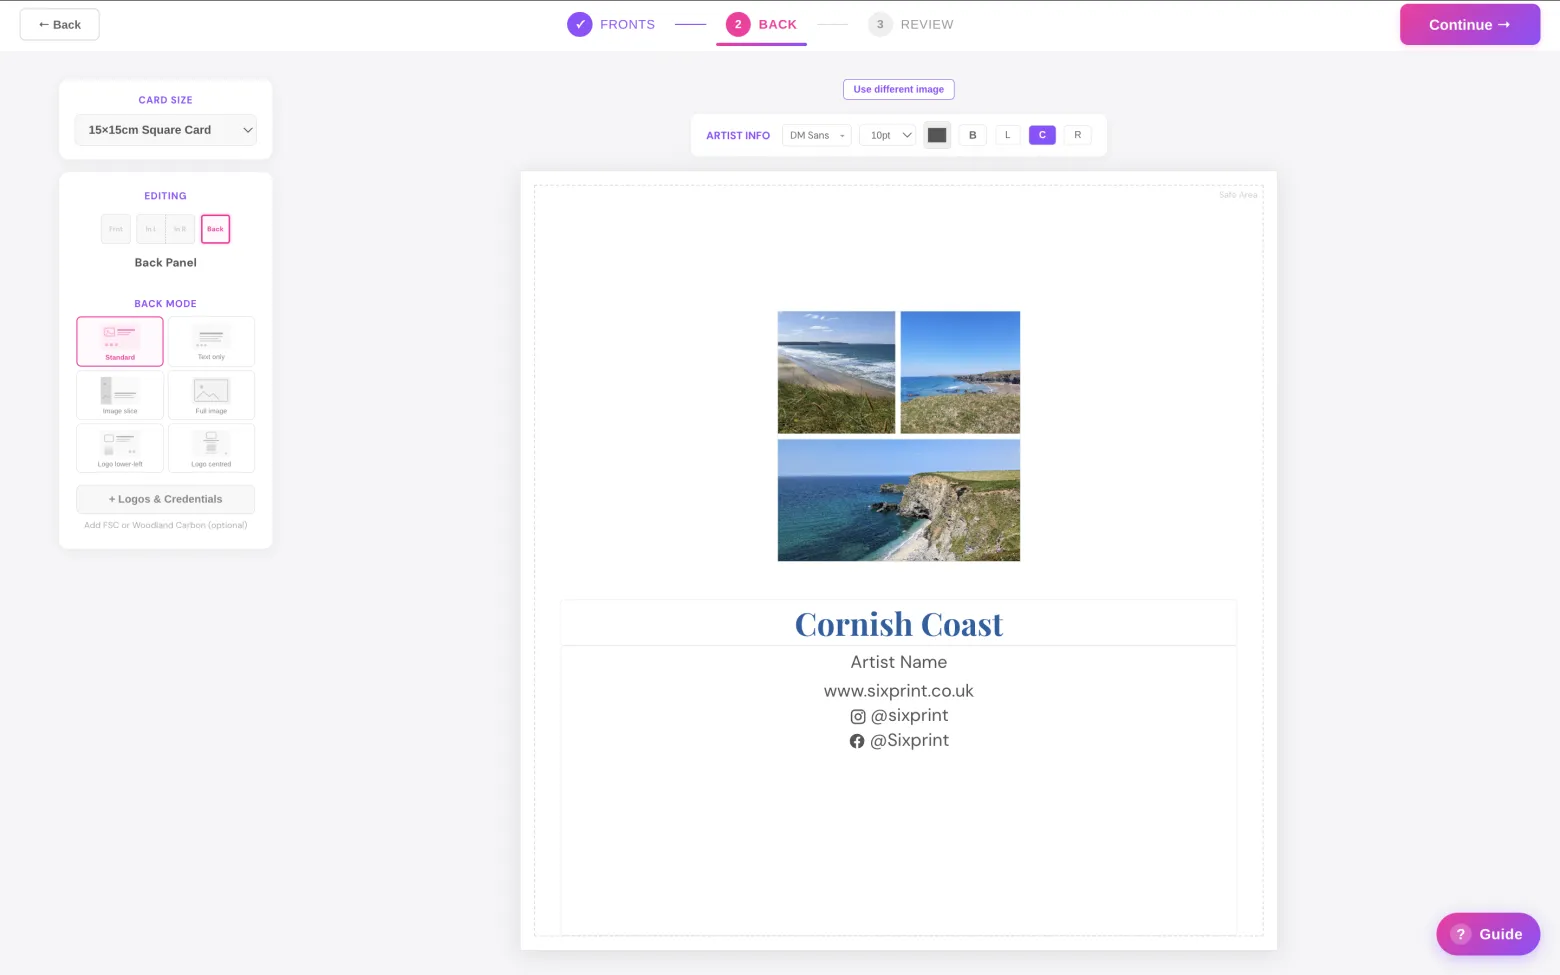Image resolution: width=1560 pixels, height=975 pixels.
Task: Pick the Full image back mode
Action: [211, 395]
